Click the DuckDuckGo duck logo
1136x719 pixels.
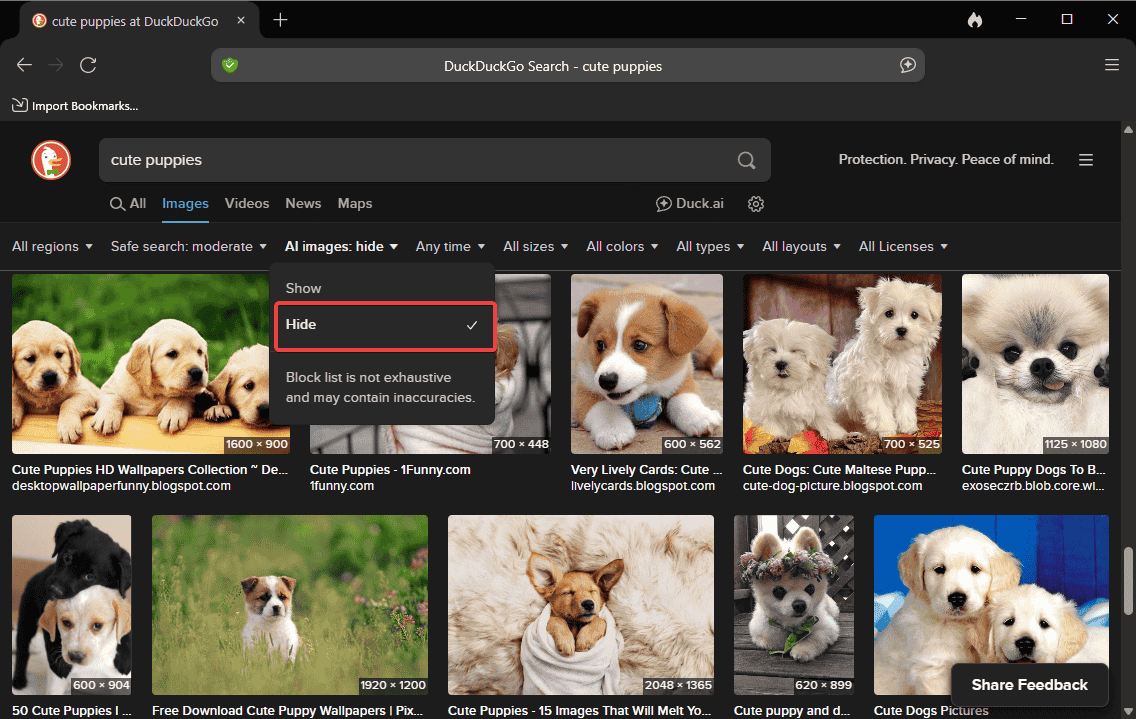click(x=50, y=160)
